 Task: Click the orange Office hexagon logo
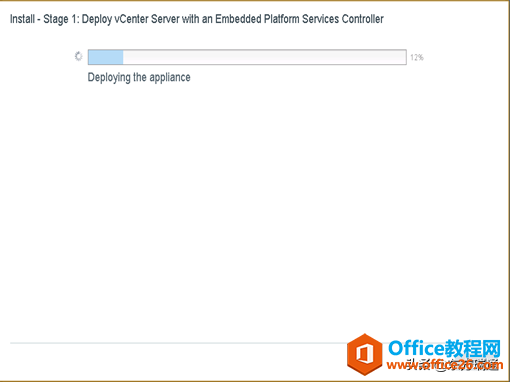point(365,354)
